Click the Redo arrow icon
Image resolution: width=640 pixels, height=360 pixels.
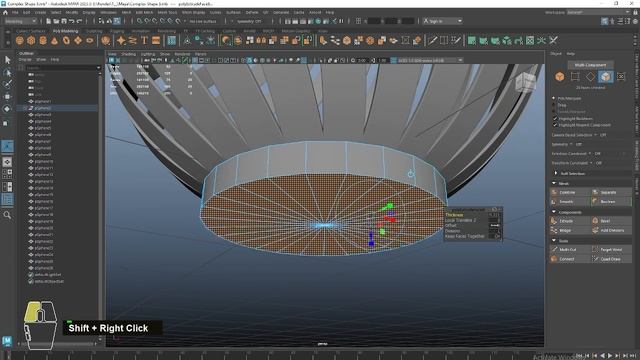pos(79,21)
